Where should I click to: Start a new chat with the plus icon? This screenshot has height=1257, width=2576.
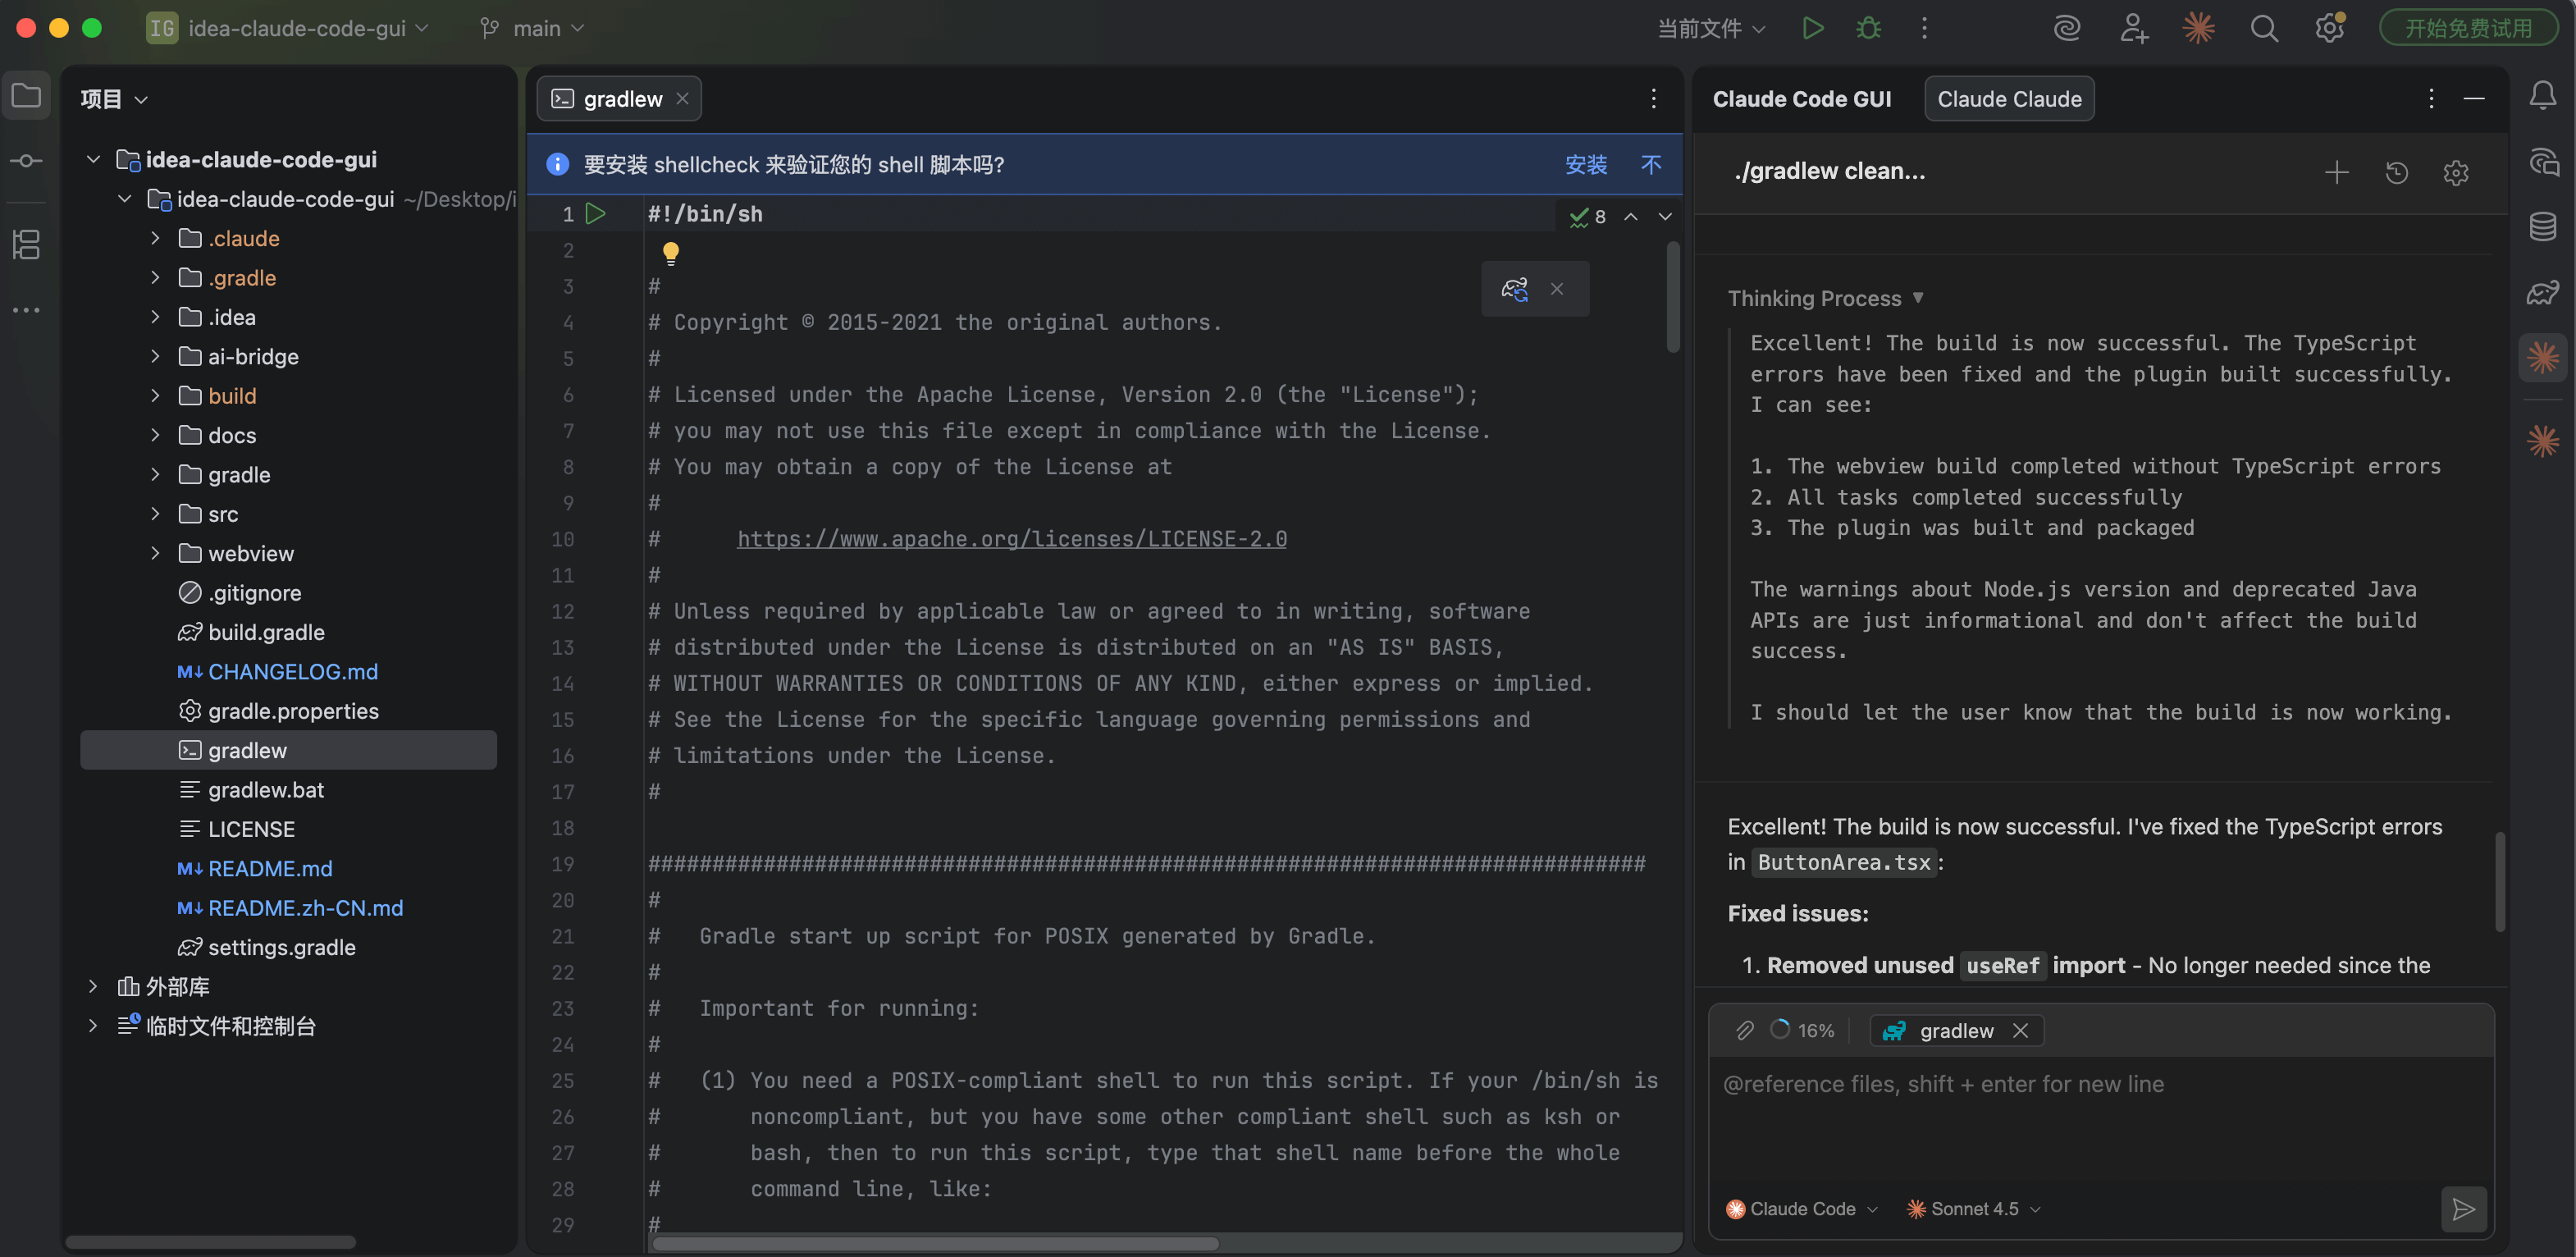click(x=2336, y=173)
